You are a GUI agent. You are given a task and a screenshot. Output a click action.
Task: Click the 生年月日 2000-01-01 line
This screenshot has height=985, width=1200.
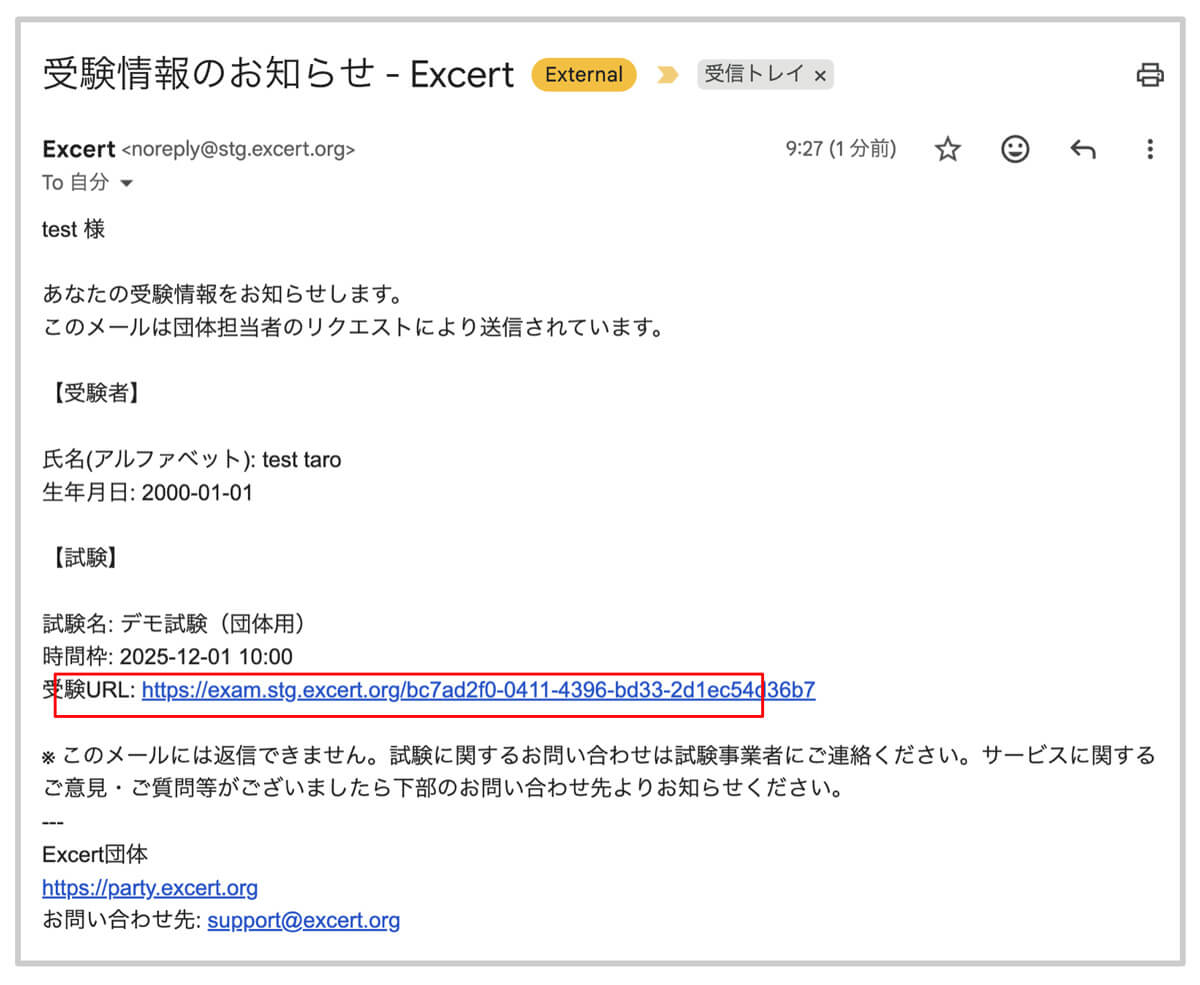pyautogui.click(x=147, y=493)
